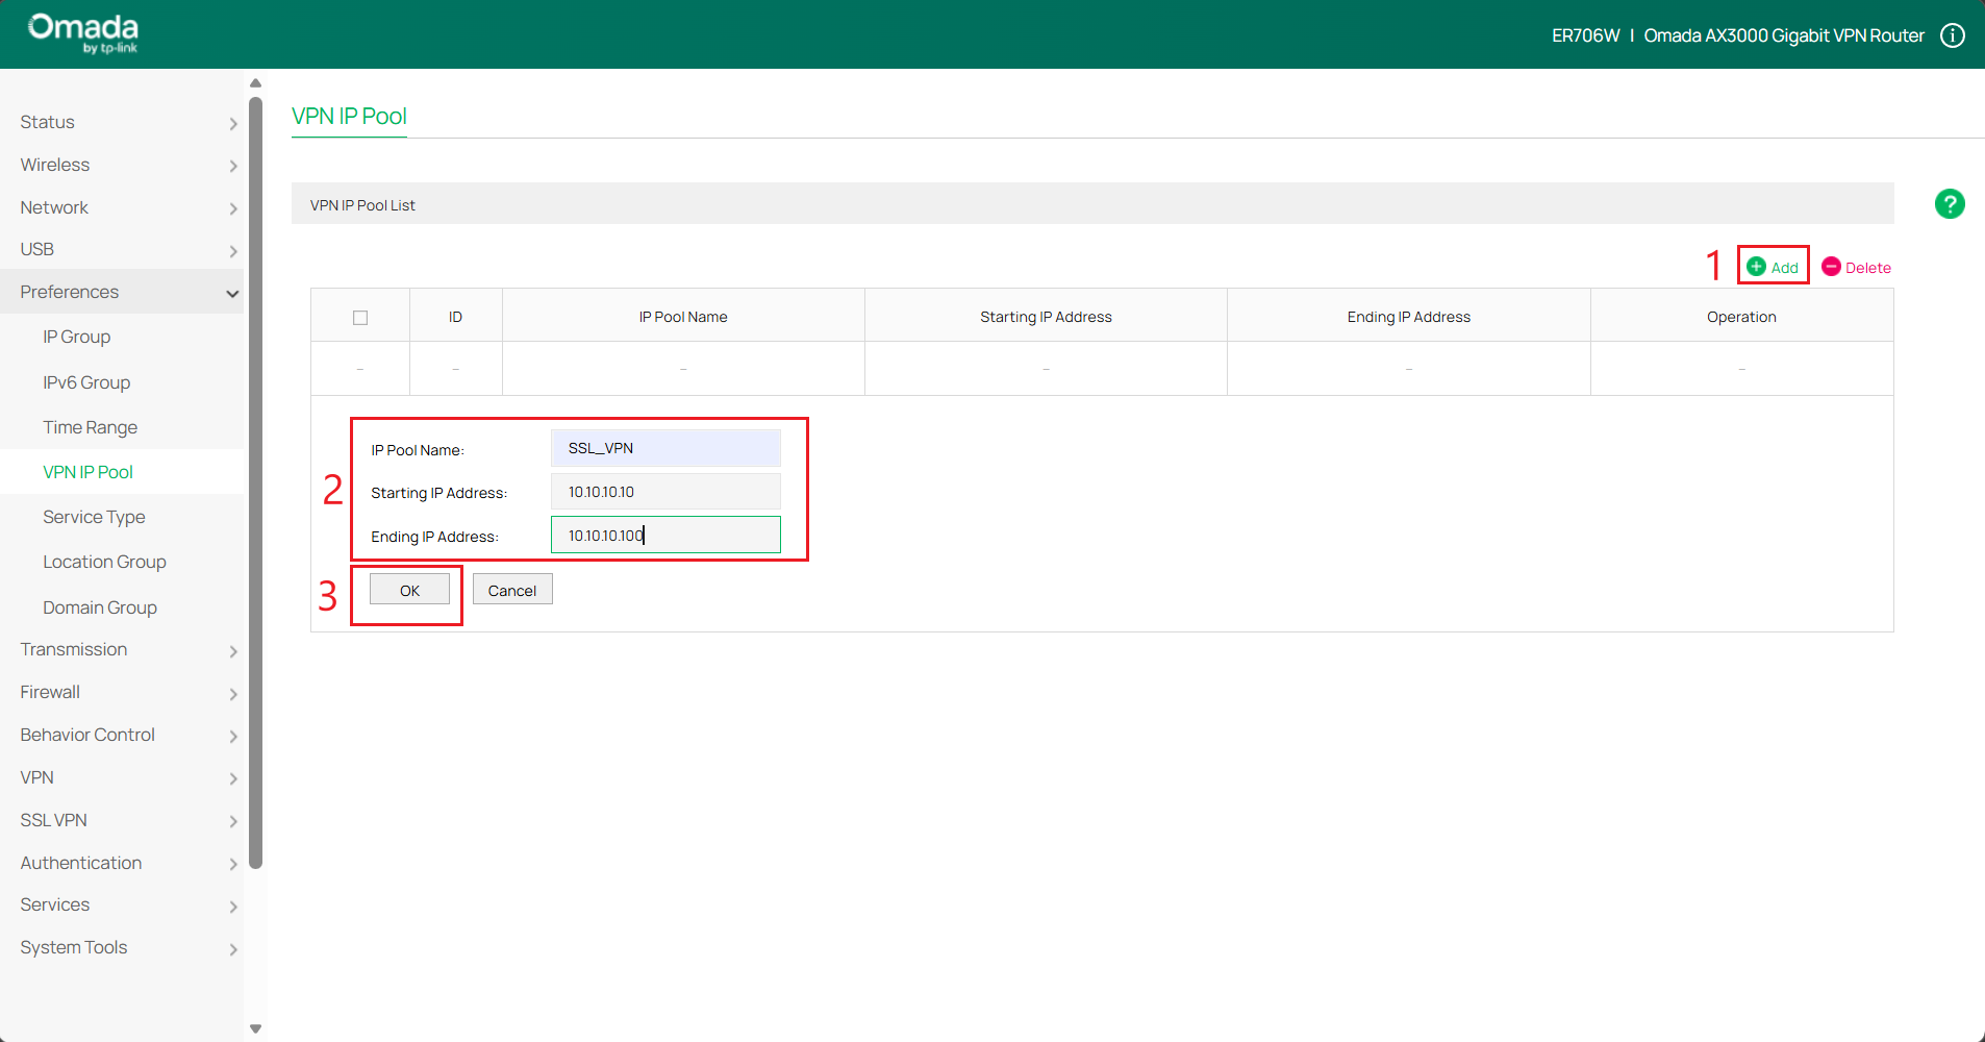Image resolution: width=1985 pixels, height=1042 pixels.
Task: Click the VPN IP Pool tab heading
Action: (x=349, y=116)
